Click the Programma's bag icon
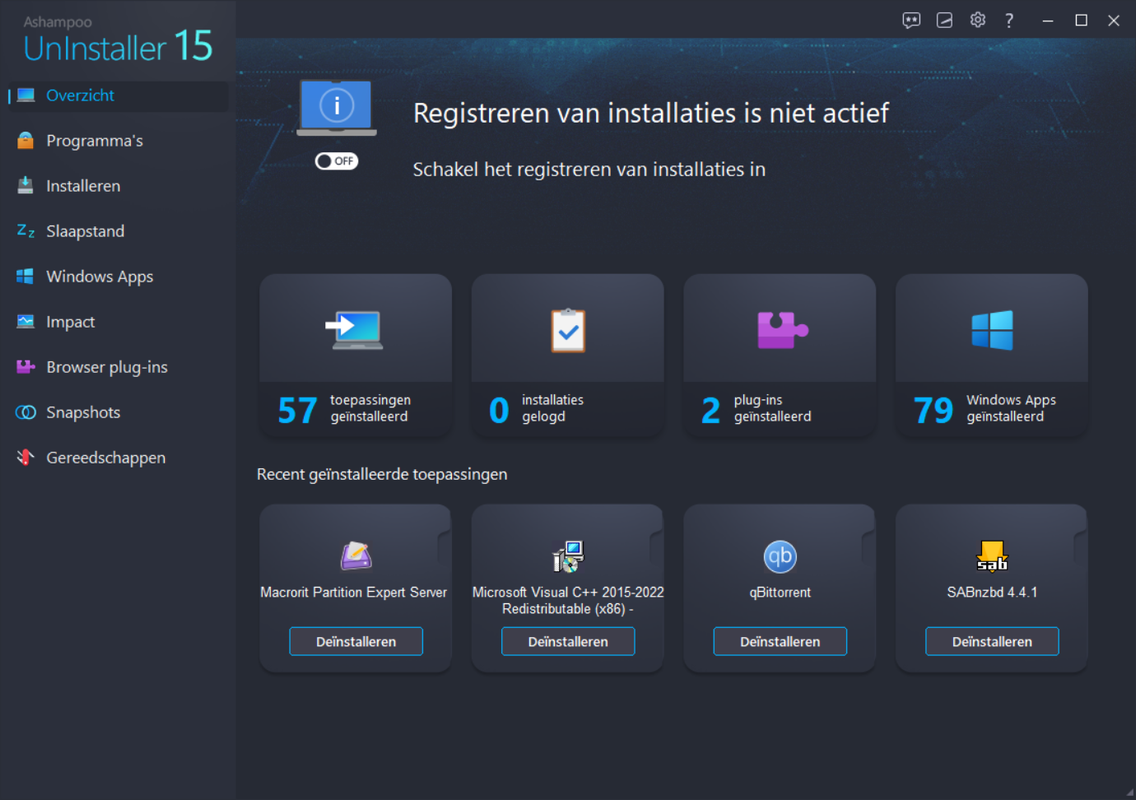1136x800 pixels. (x=26, y=141)
